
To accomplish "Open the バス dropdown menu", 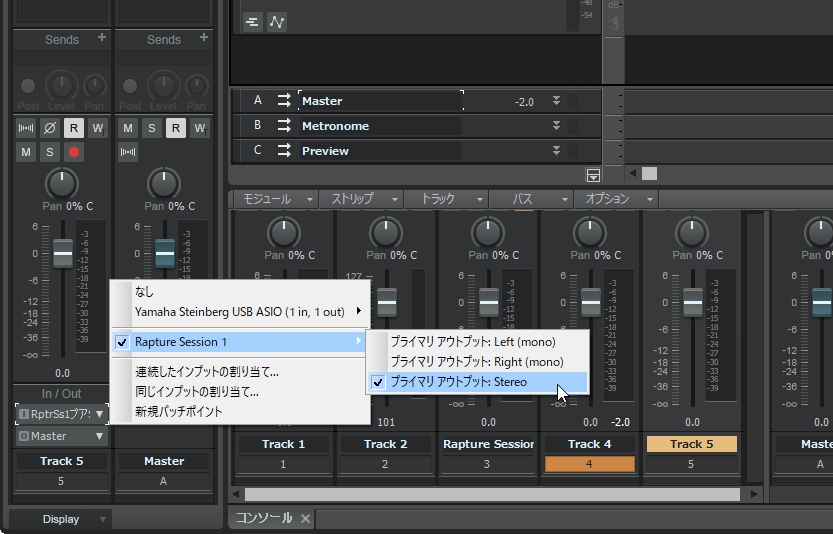I will pyautogui.click(x=531, y=199).
